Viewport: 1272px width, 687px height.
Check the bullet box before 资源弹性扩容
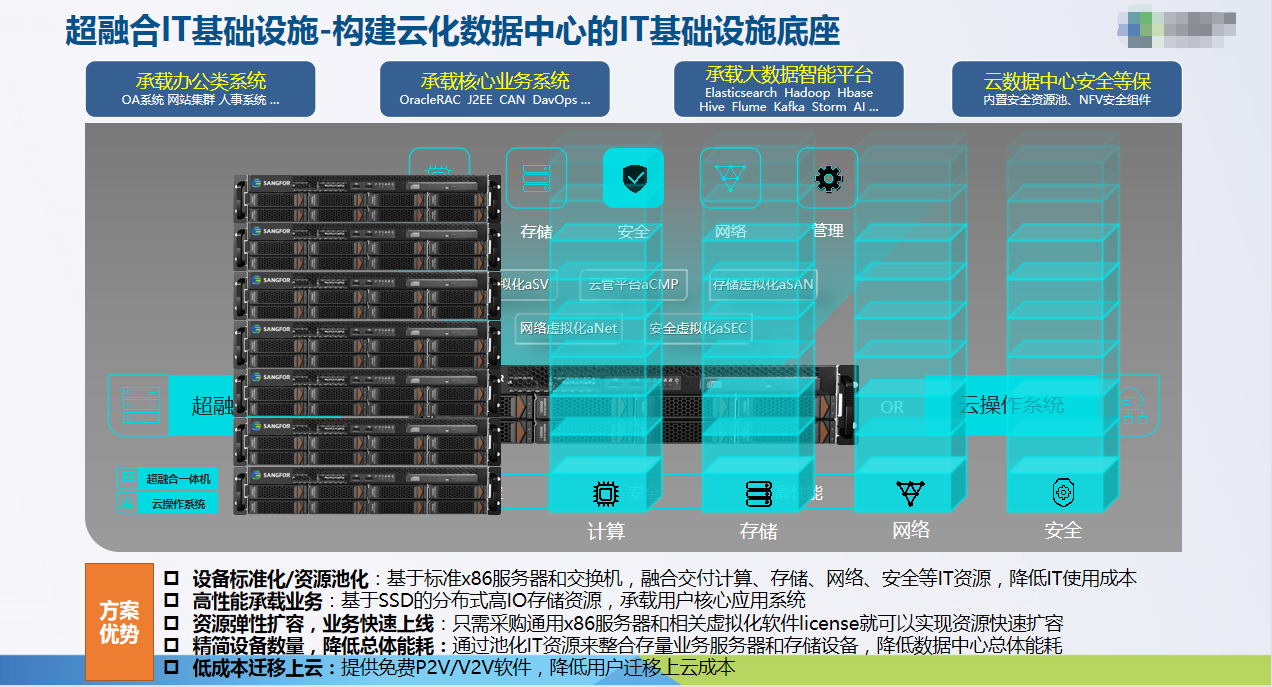click(x=171, y=622)
